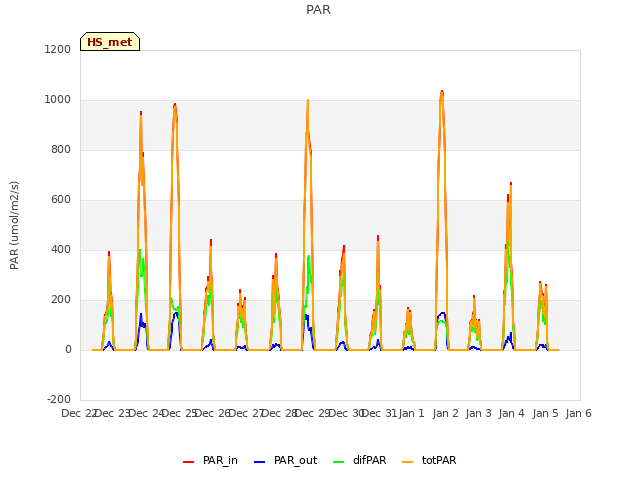Click the Jan 3 x-axis label
This screenshot has width=640, height=480.
479,413
